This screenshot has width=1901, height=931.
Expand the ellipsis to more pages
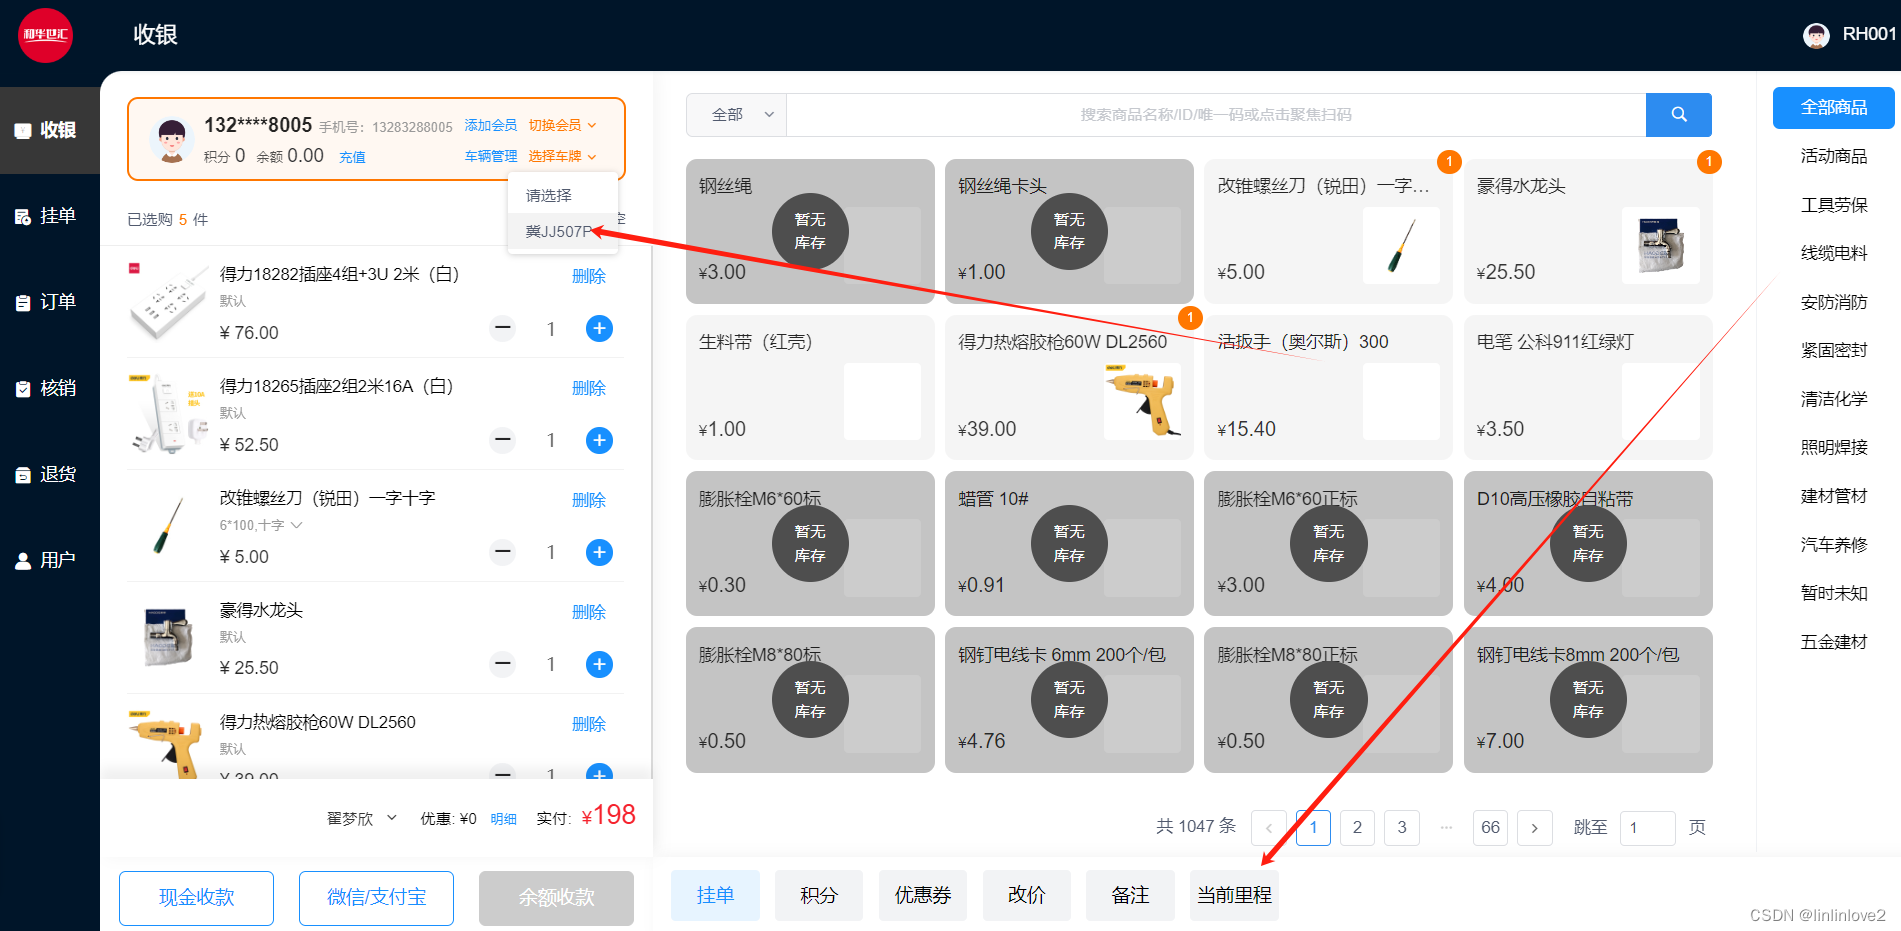click(1446, 828)
